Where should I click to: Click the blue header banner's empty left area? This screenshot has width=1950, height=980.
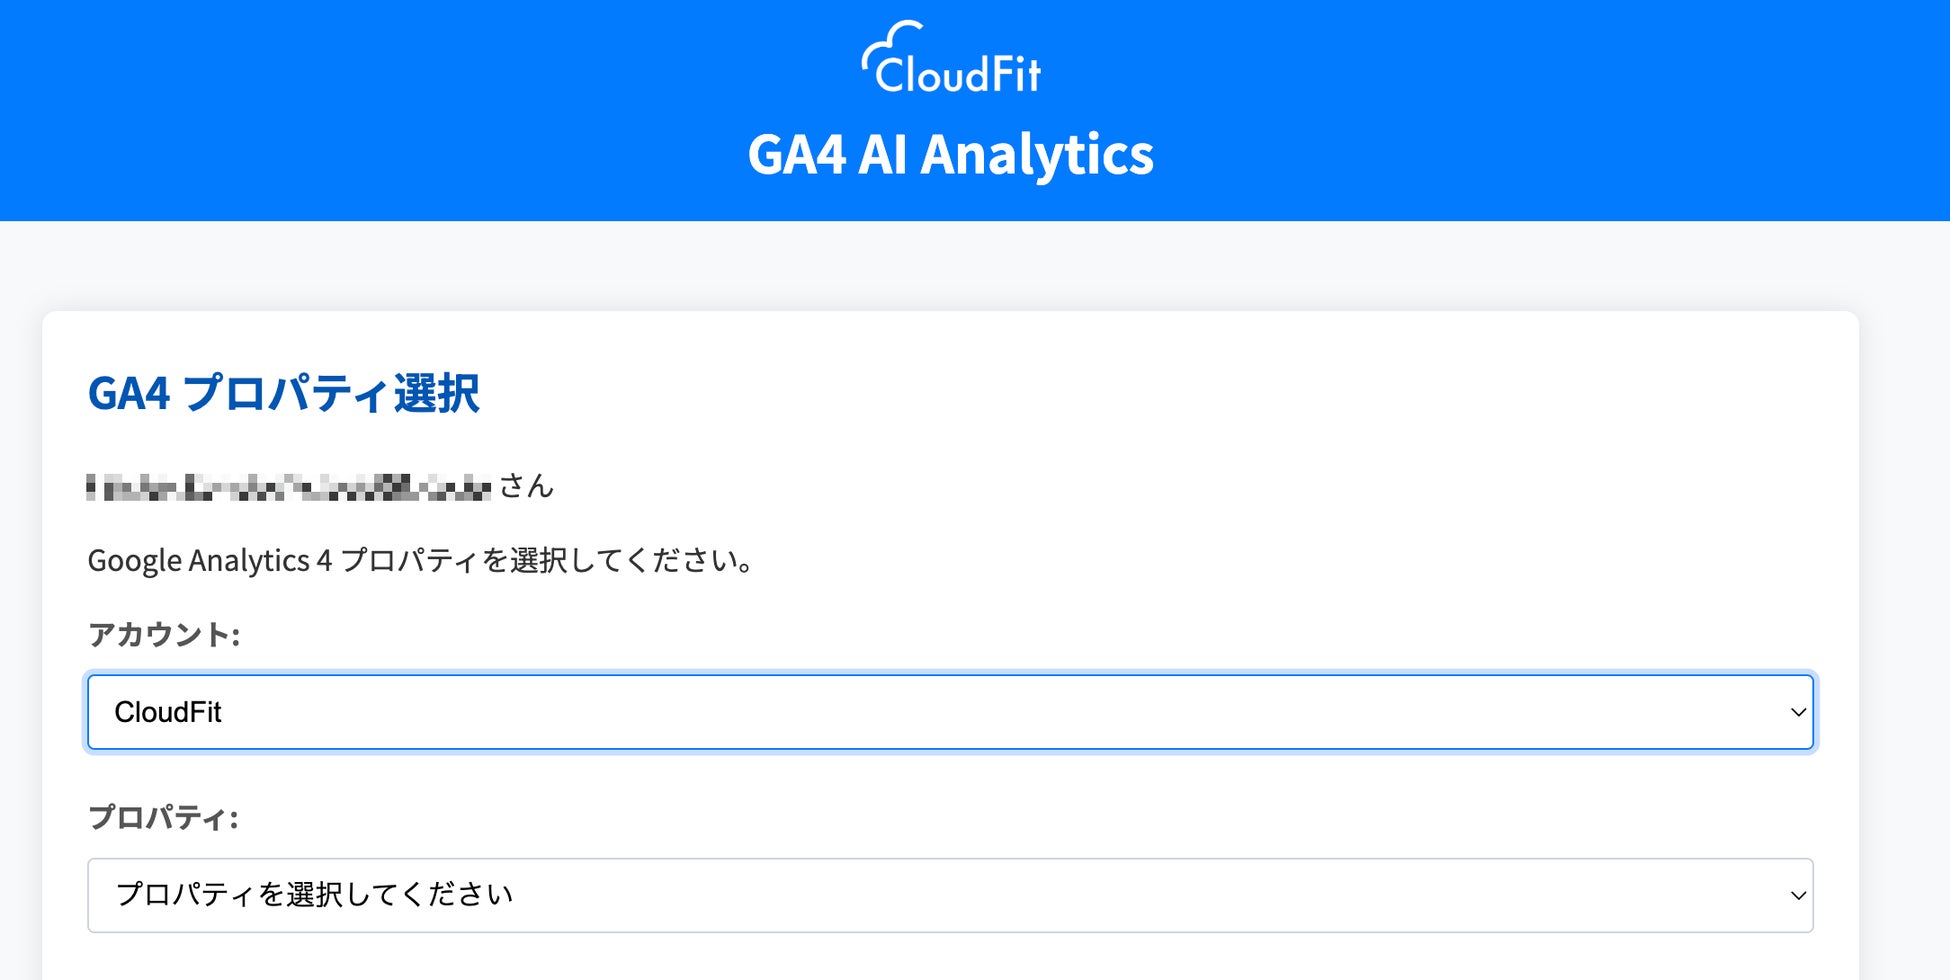click(x=300, y=110)
